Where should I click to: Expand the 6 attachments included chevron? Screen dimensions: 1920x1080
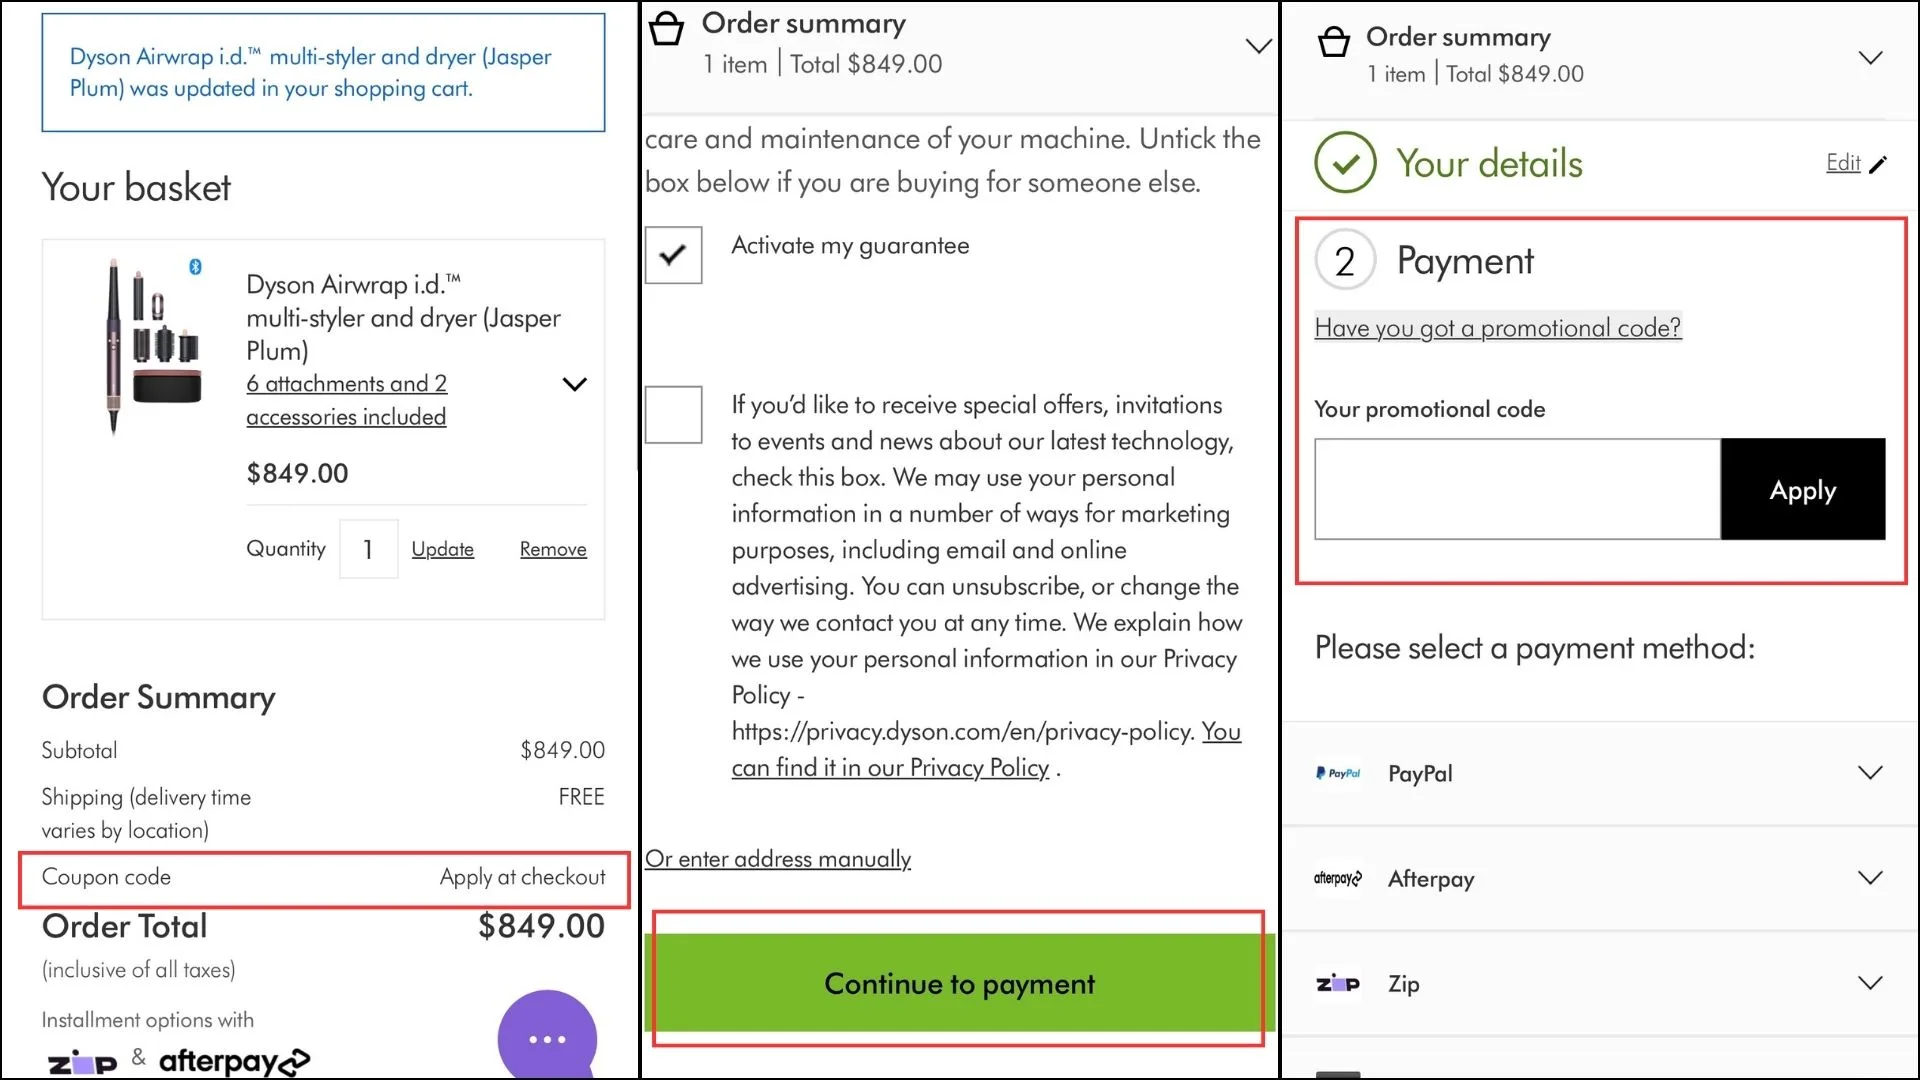[575, 384]
